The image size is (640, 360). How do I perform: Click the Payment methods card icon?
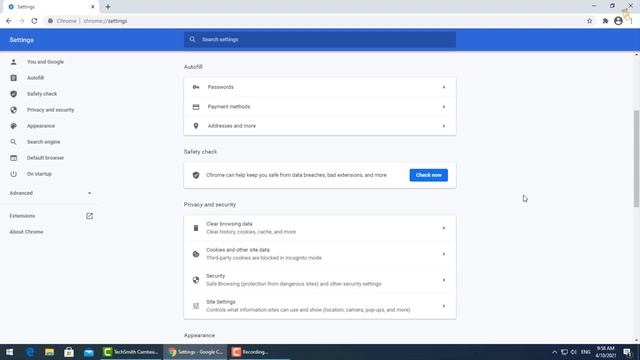[x=196, y=107]
